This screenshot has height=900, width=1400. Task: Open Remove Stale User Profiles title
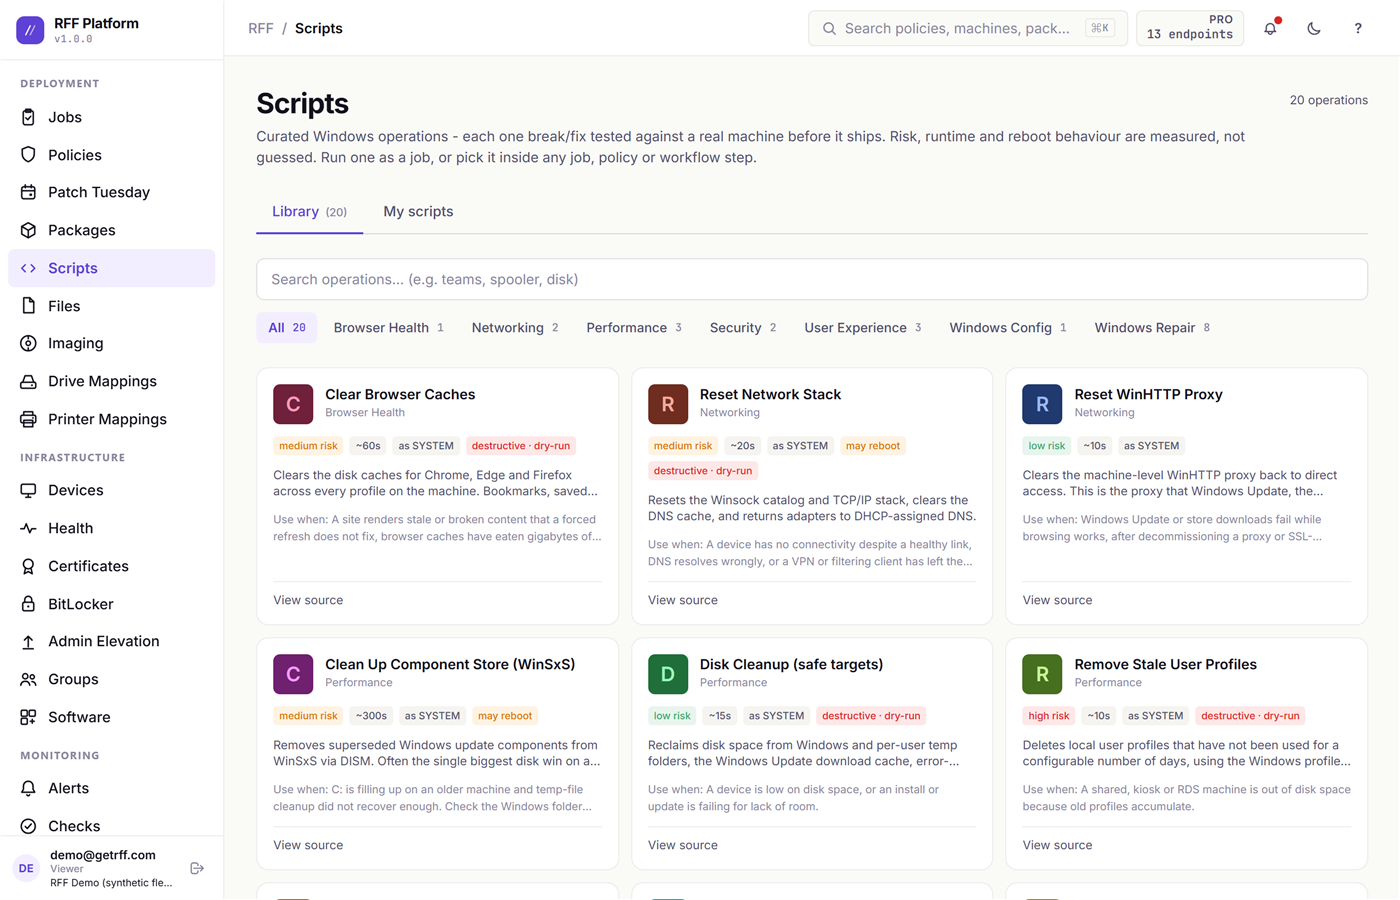1165,664
